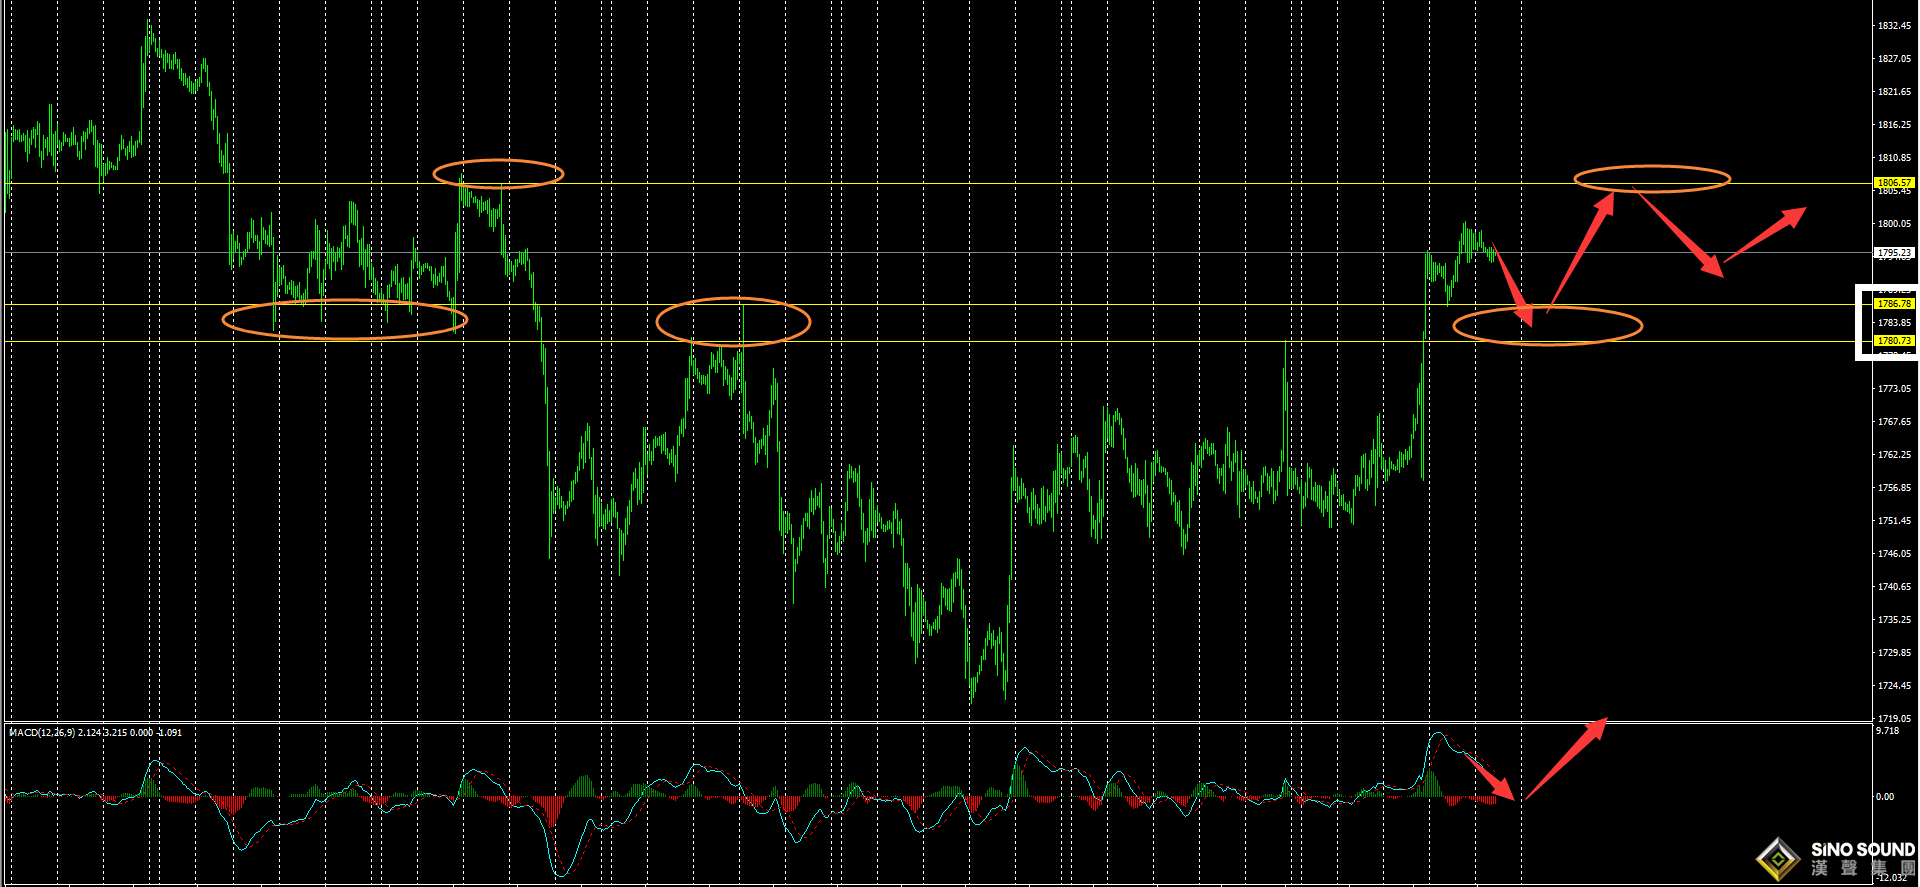The height and width of the screenshot is (887, 1920).
Task: Select the wide orange ellipse on the left
Action: tap(344, 320)
